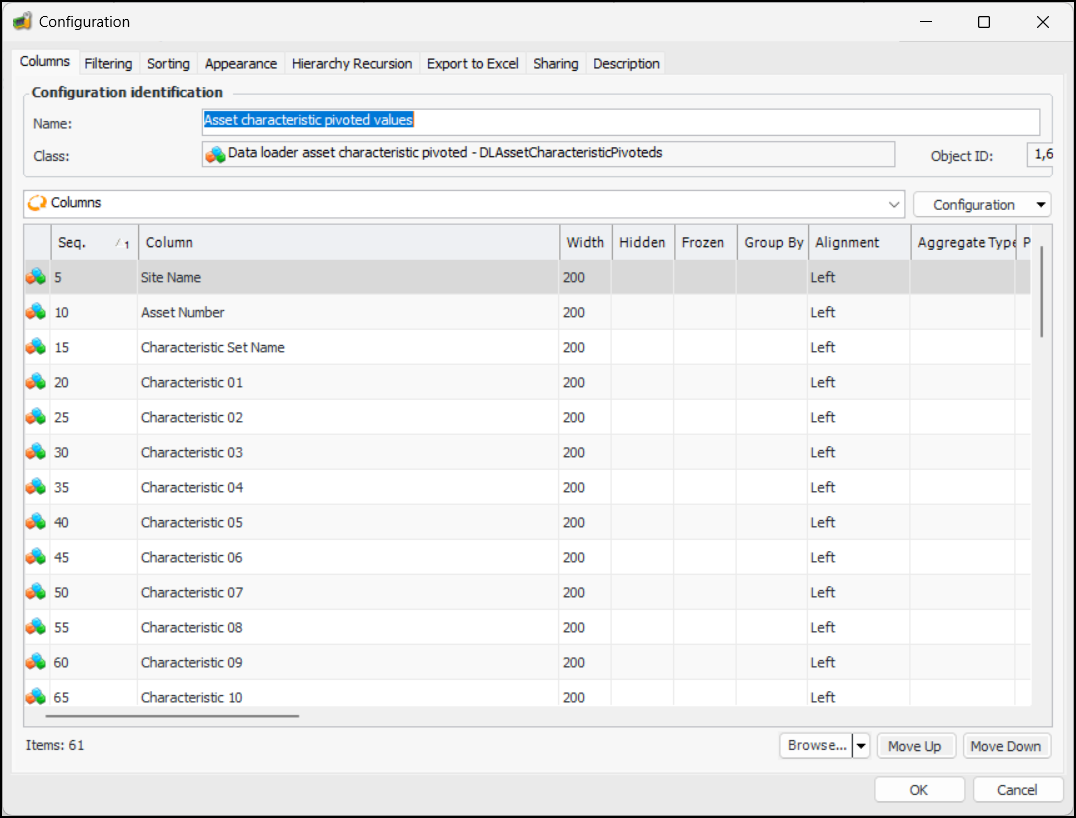Switch to the Filtering tab
The image size is (1076, 818).
point(108,63)
